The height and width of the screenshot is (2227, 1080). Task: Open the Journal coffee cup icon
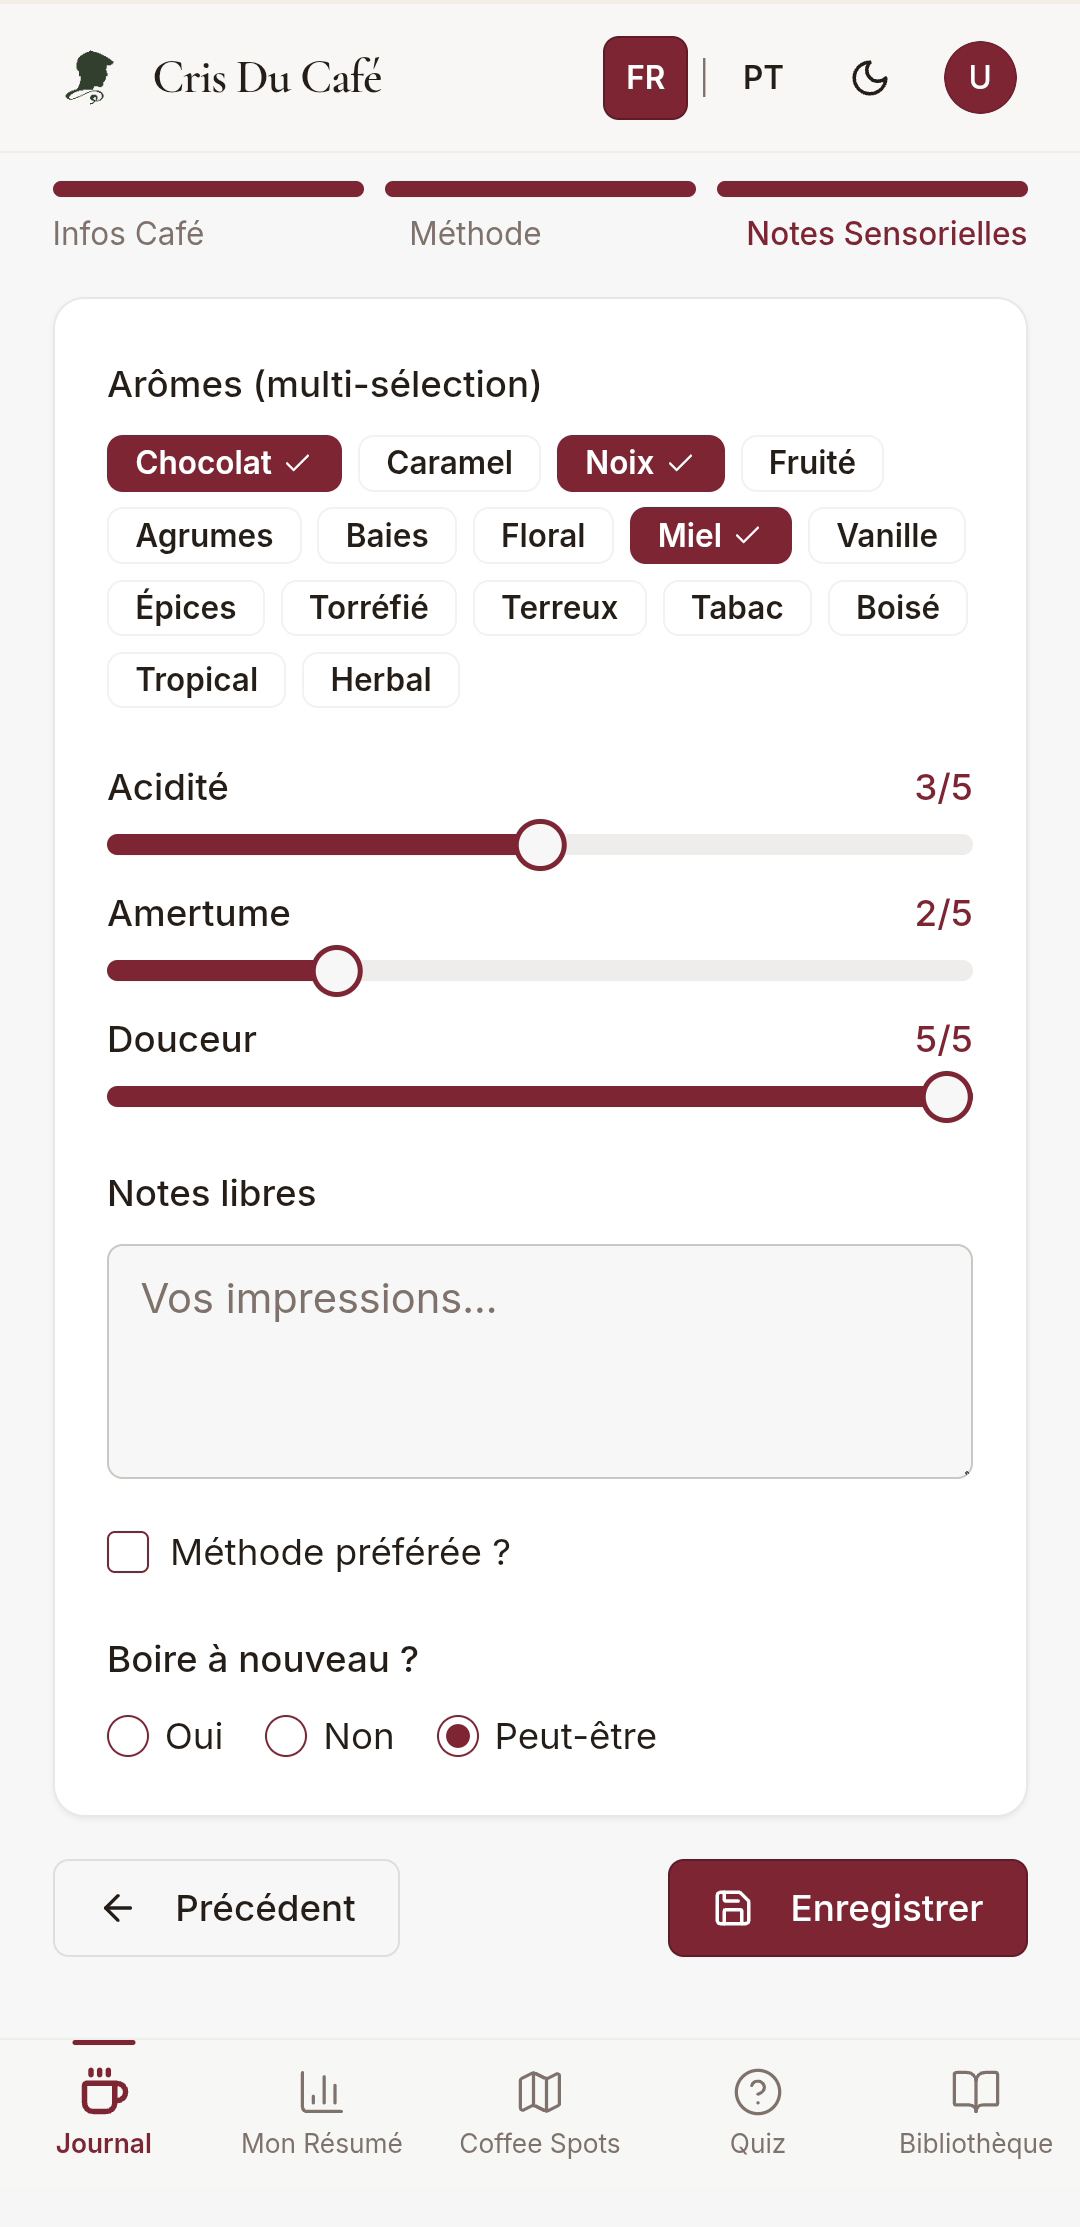tap(104, 2091)
